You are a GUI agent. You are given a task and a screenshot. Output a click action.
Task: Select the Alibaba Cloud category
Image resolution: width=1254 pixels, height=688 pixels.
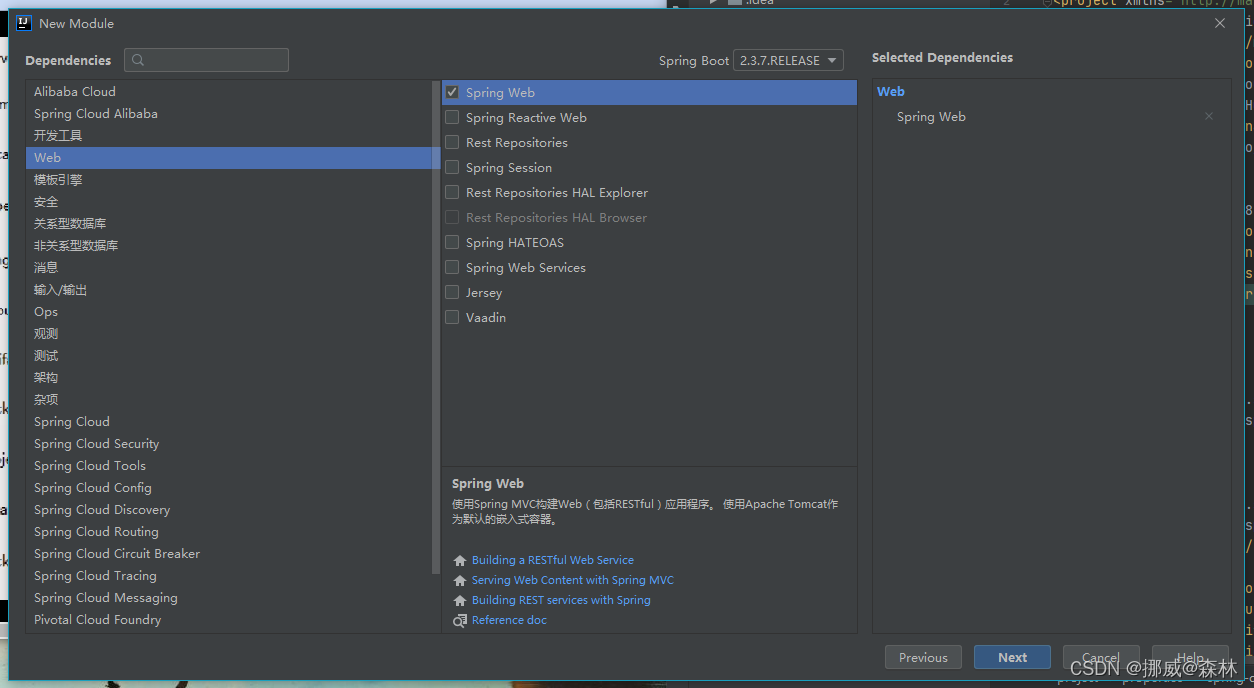click(228, 91)
